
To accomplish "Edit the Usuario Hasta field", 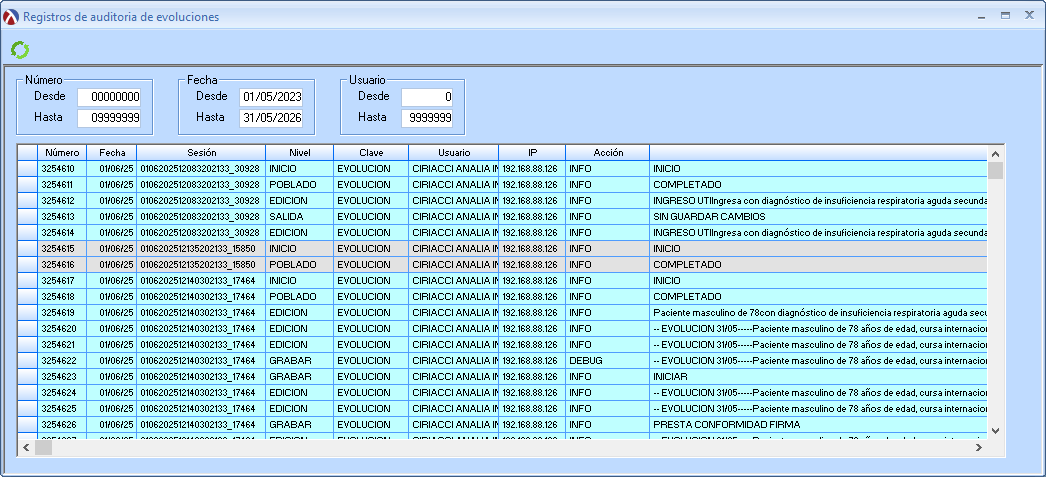I will 427,119.
